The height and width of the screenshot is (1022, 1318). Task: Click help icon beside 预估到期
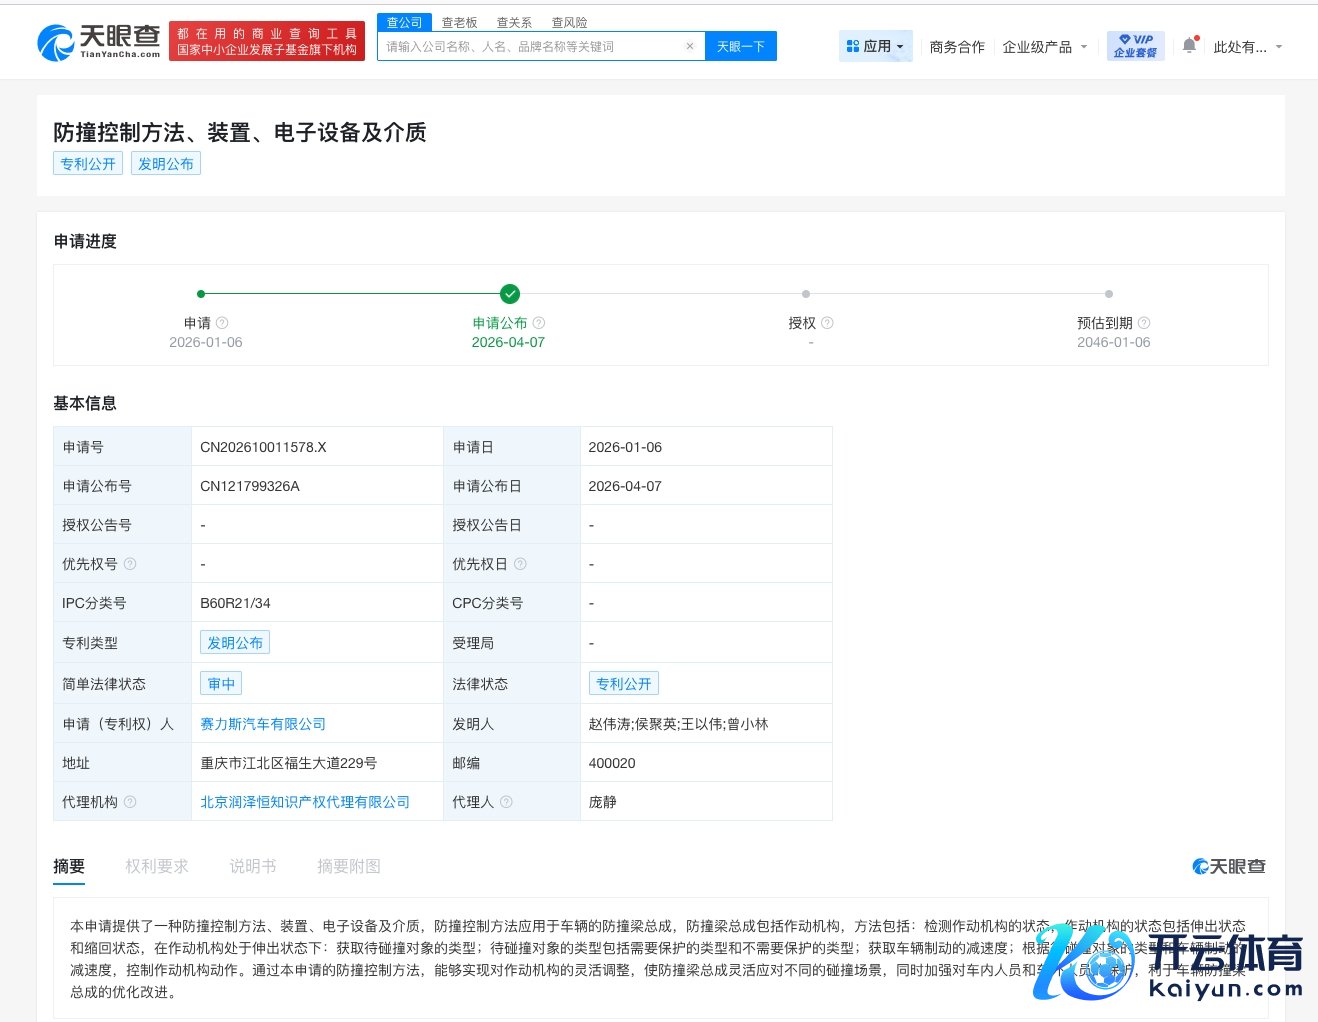tap(1144, 323)
